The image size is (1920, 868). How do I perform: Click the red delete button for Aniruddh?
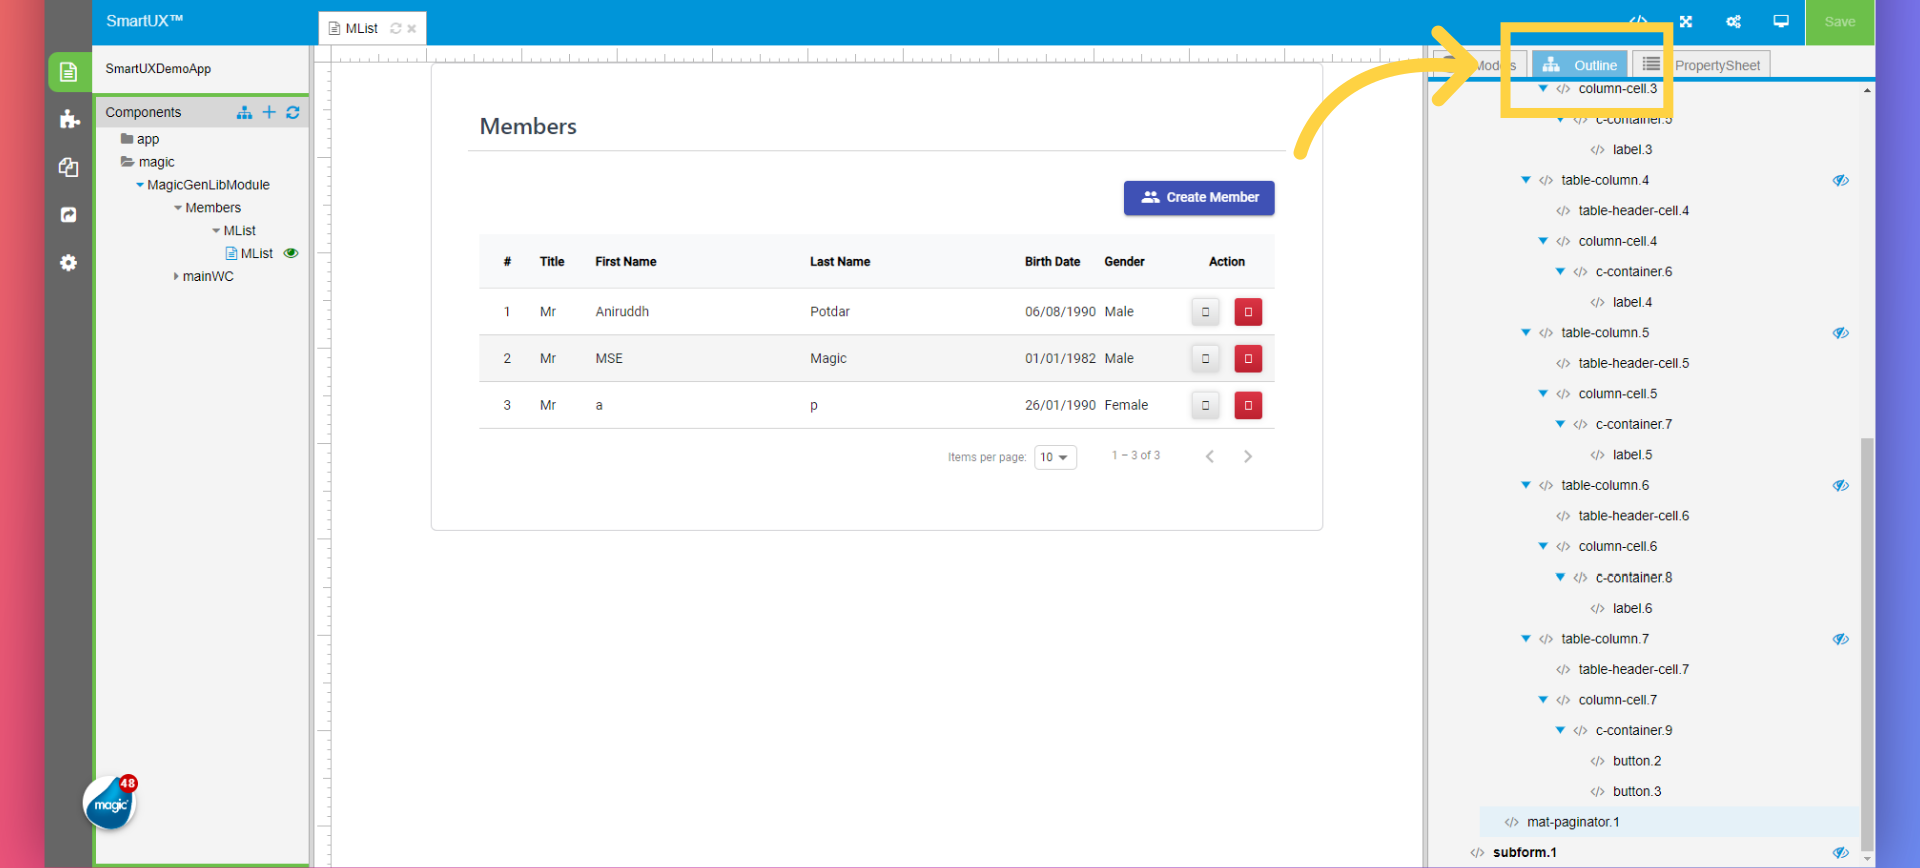click(x=1247, y=312)
